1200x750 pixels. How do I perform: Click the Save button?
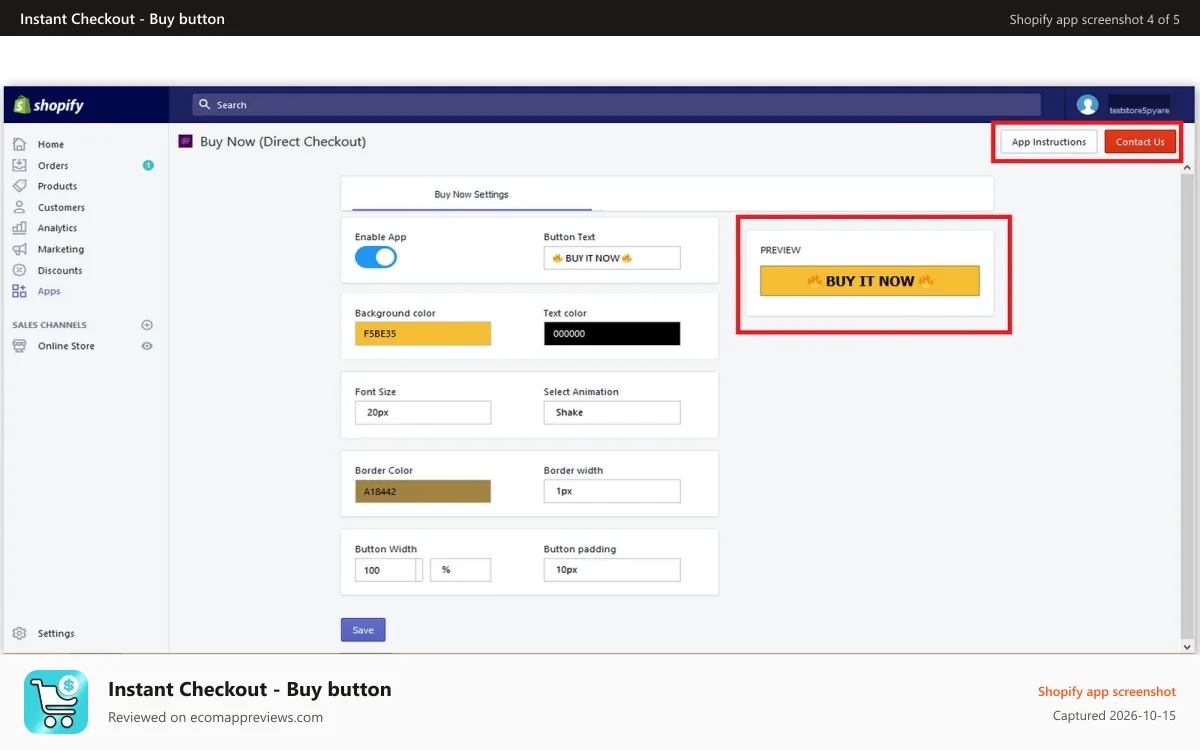[363, 630]
